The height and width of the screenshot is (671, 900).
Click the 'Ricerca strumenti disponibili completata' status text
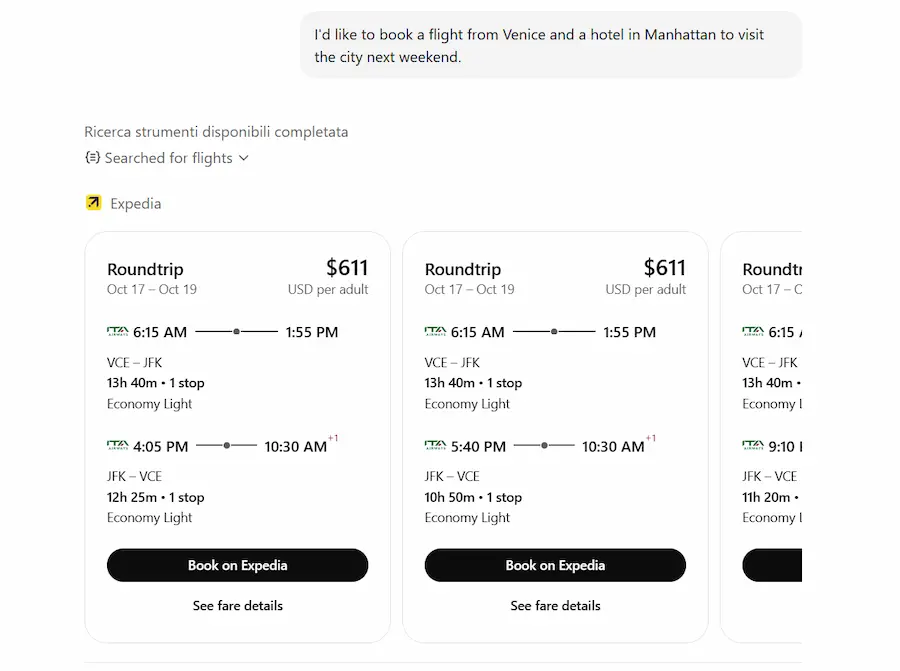click(216, 132)
